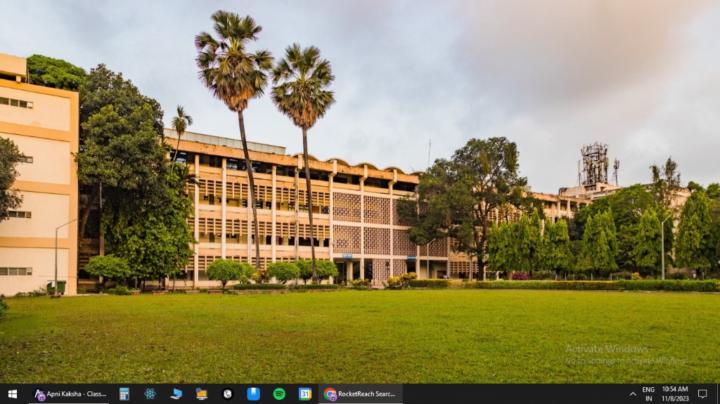Open the round white clock-like taskbar icon
The width and height of the screenshot is (720, 404).
pyautogui.click(x=227, y=394)
